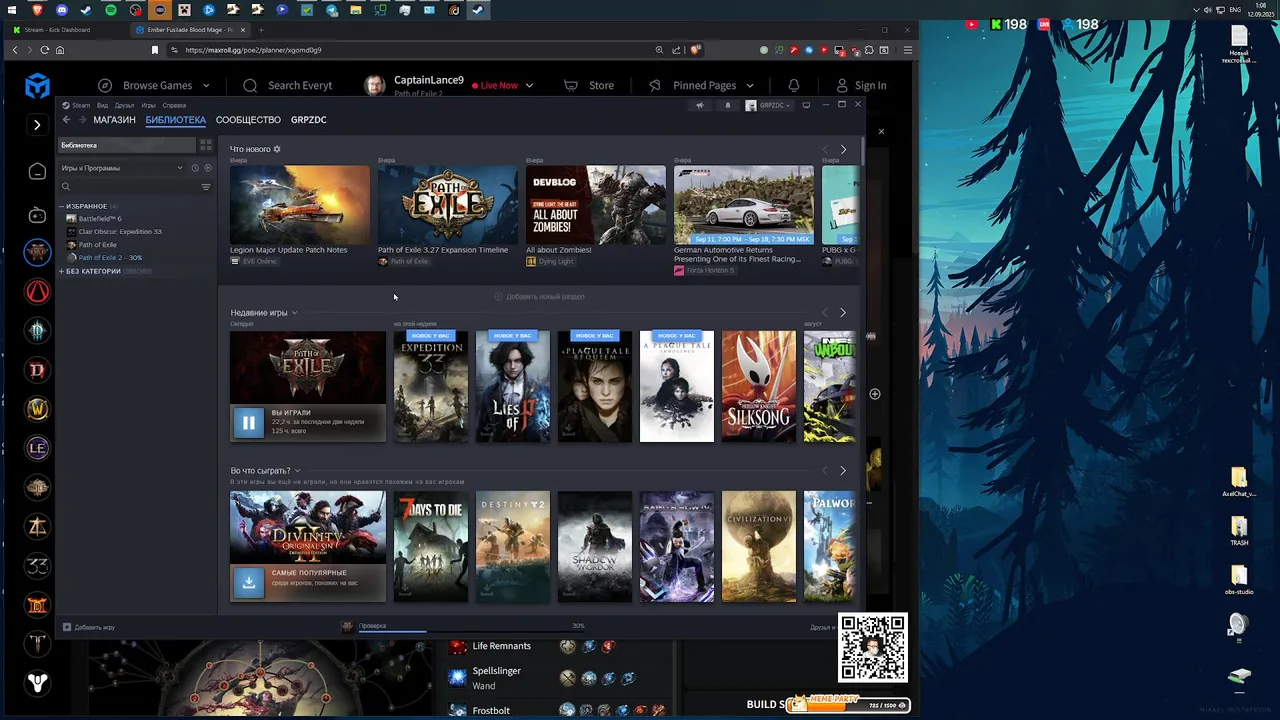Open Maxroll home icon in sidebar
Image resolution: width=1280 pixels, height=720 pixels.
tap(37, 171)
